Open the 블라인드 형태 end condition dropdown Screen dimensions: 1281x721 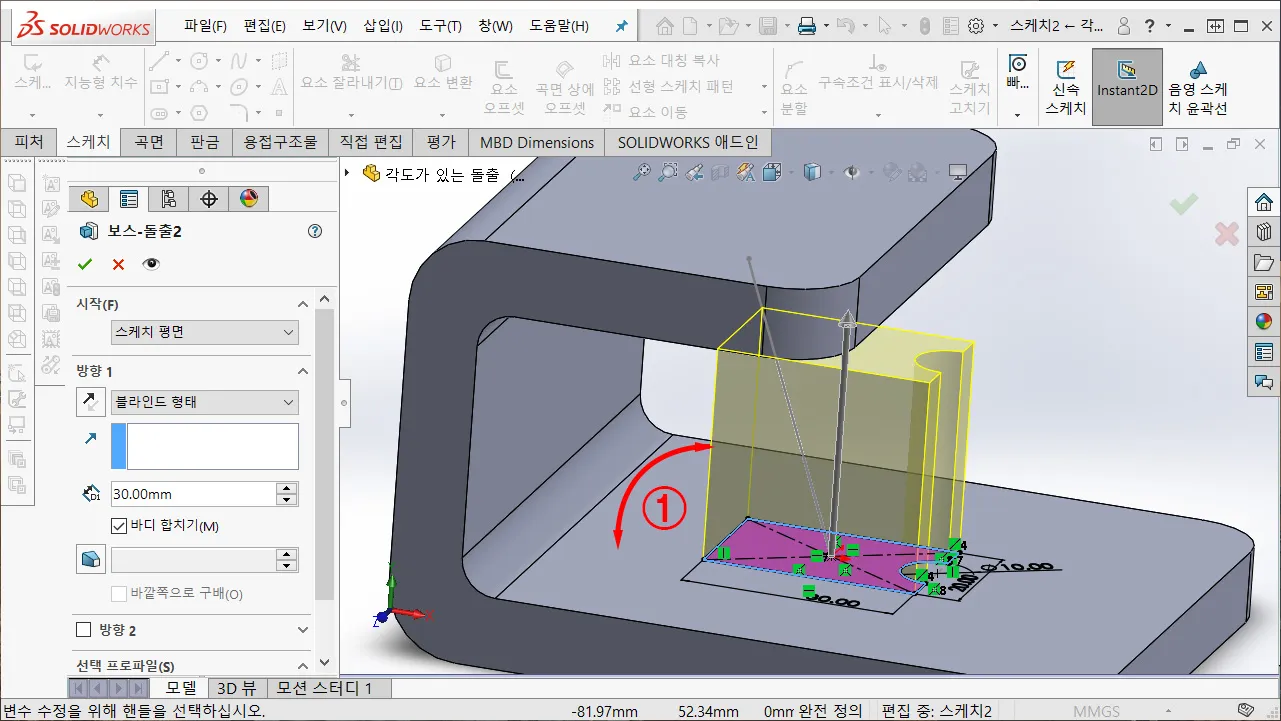coord(204,402)
